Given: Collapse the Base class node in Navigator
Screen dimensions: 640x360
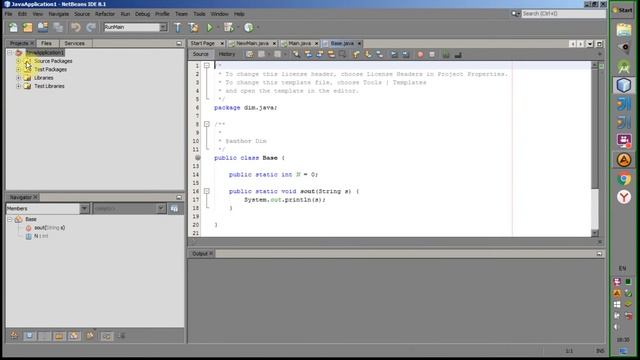Looking at the screenshot, I should 10,220.
